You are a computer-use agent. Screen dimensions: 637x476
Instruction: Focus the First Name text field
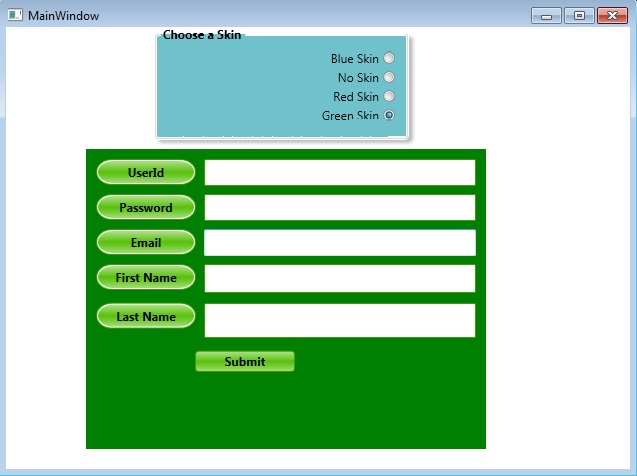click(340, 278)
